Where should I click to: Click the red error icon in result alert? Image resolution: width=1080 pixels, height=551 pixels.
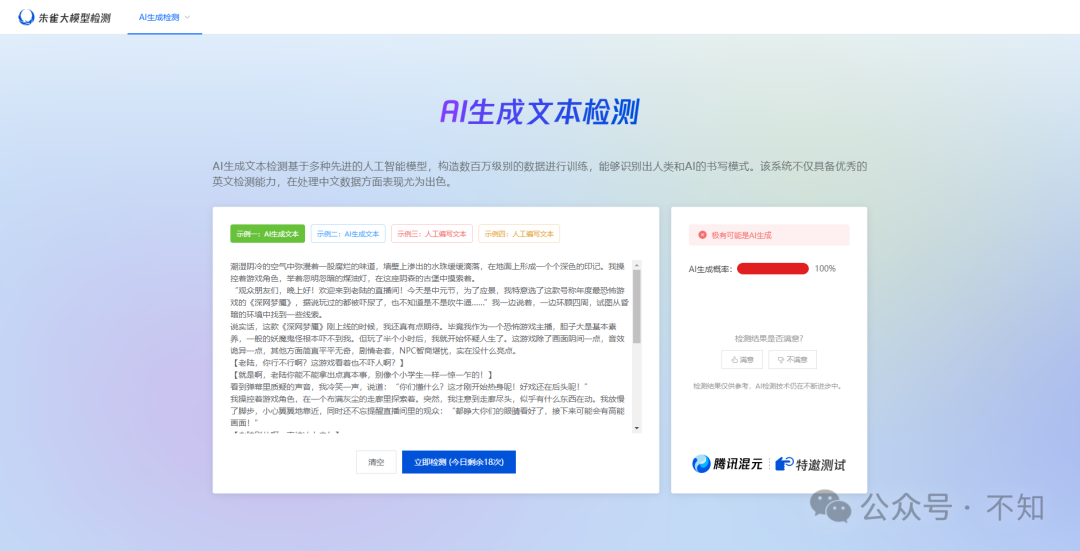[x=703, y=235]
